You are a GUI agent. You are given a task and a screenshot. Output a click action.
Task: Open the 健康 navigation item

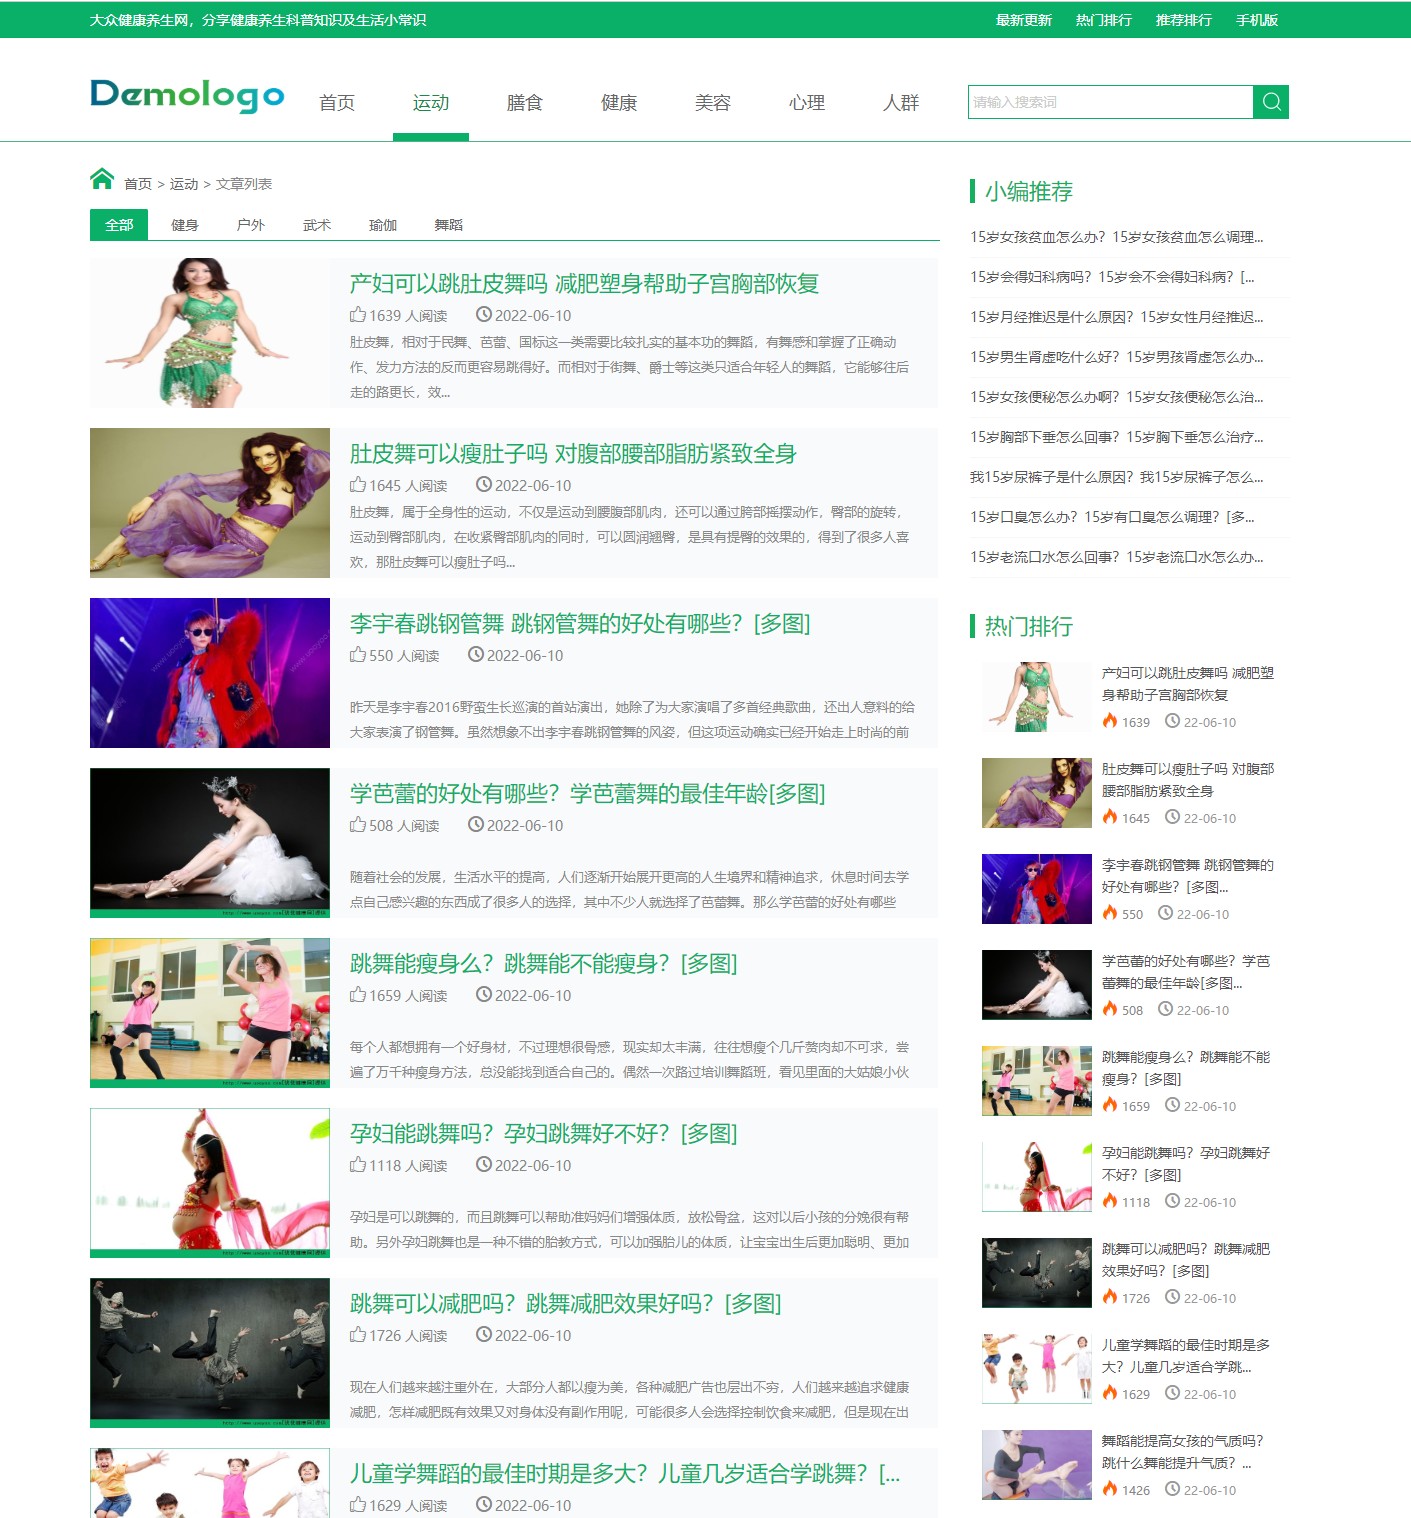(619, 103)
